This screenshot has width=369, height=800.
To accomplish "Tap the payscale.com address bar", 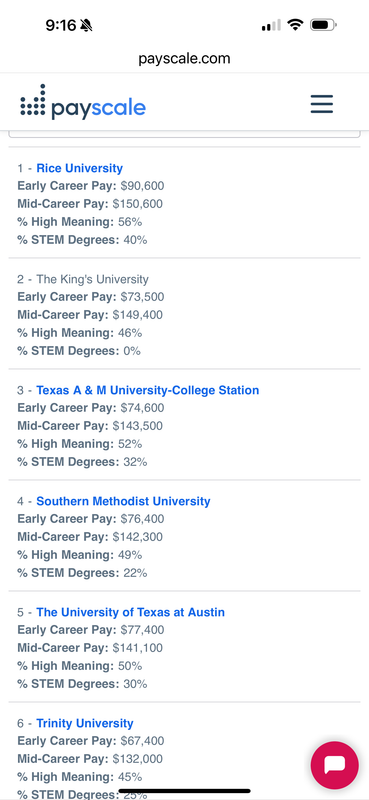I will [x=184, y=59].
